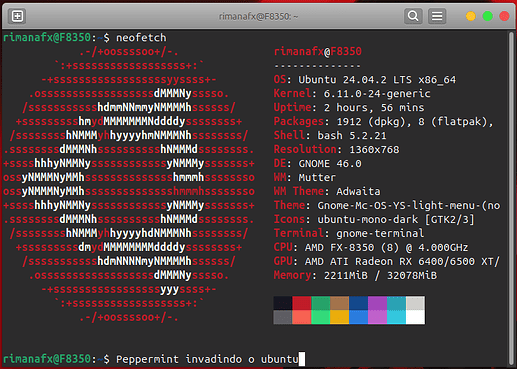Click the OS line Ubuntu 24.04.2 LTS
517x369 pixels.
[x=365, y=80]
